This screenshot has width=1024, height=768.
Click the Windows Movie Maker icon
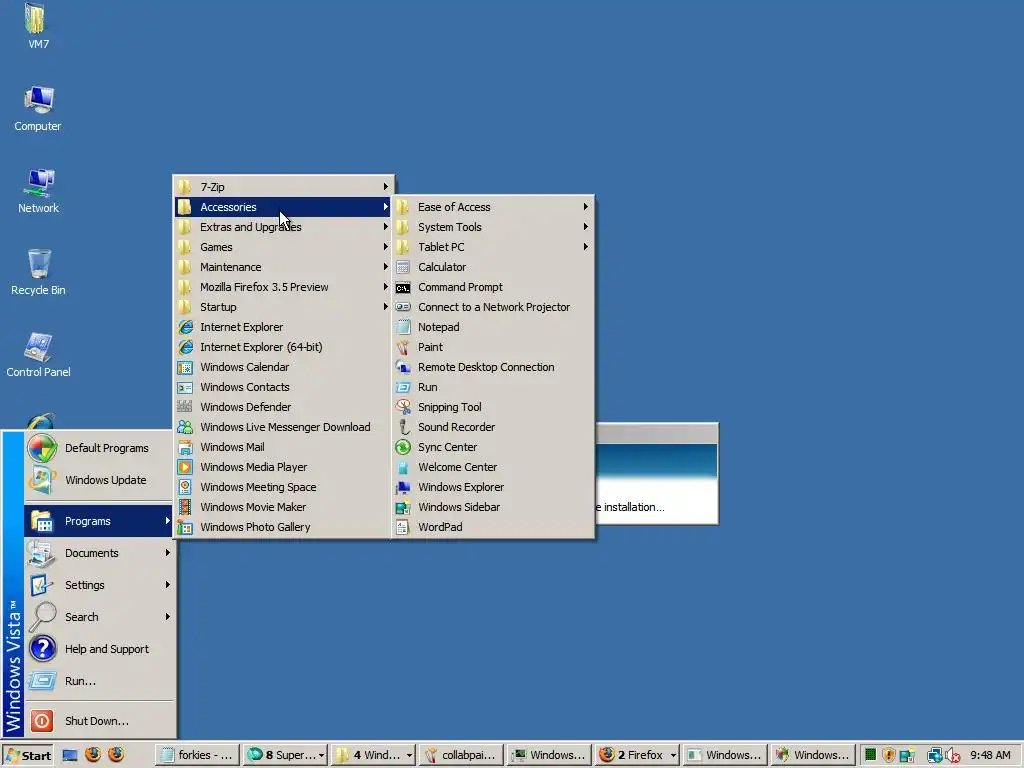185,507
